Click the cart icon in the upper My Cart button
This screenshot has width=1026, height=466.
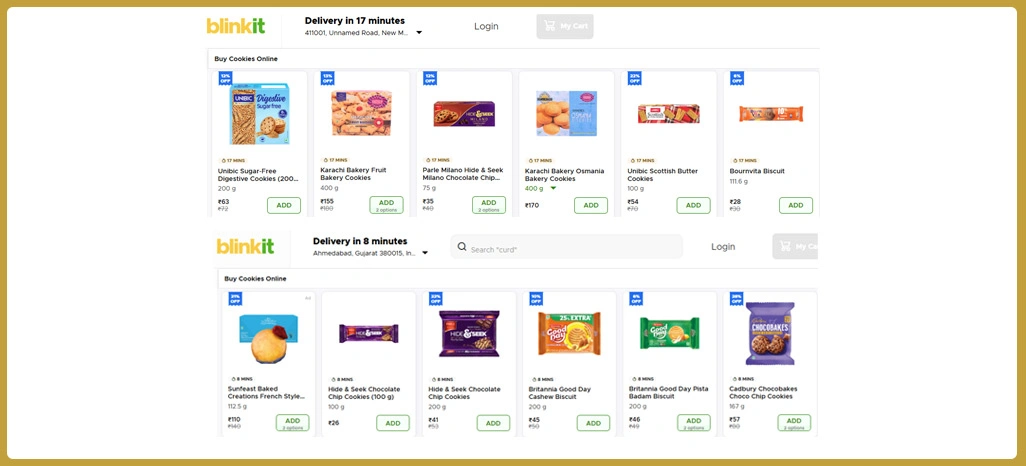[548, 26]
